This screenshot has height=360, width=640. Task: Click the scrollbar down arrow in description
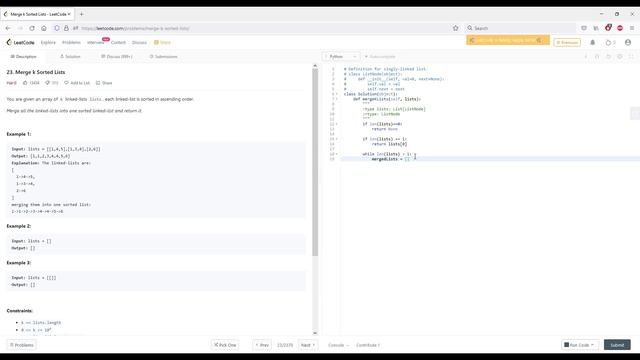click(315, 333)
